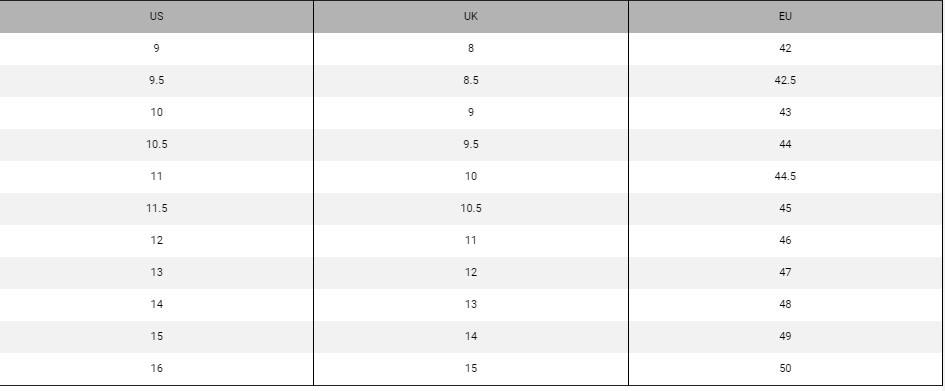Select the US size 9.5 cell

tap(157, 81)
